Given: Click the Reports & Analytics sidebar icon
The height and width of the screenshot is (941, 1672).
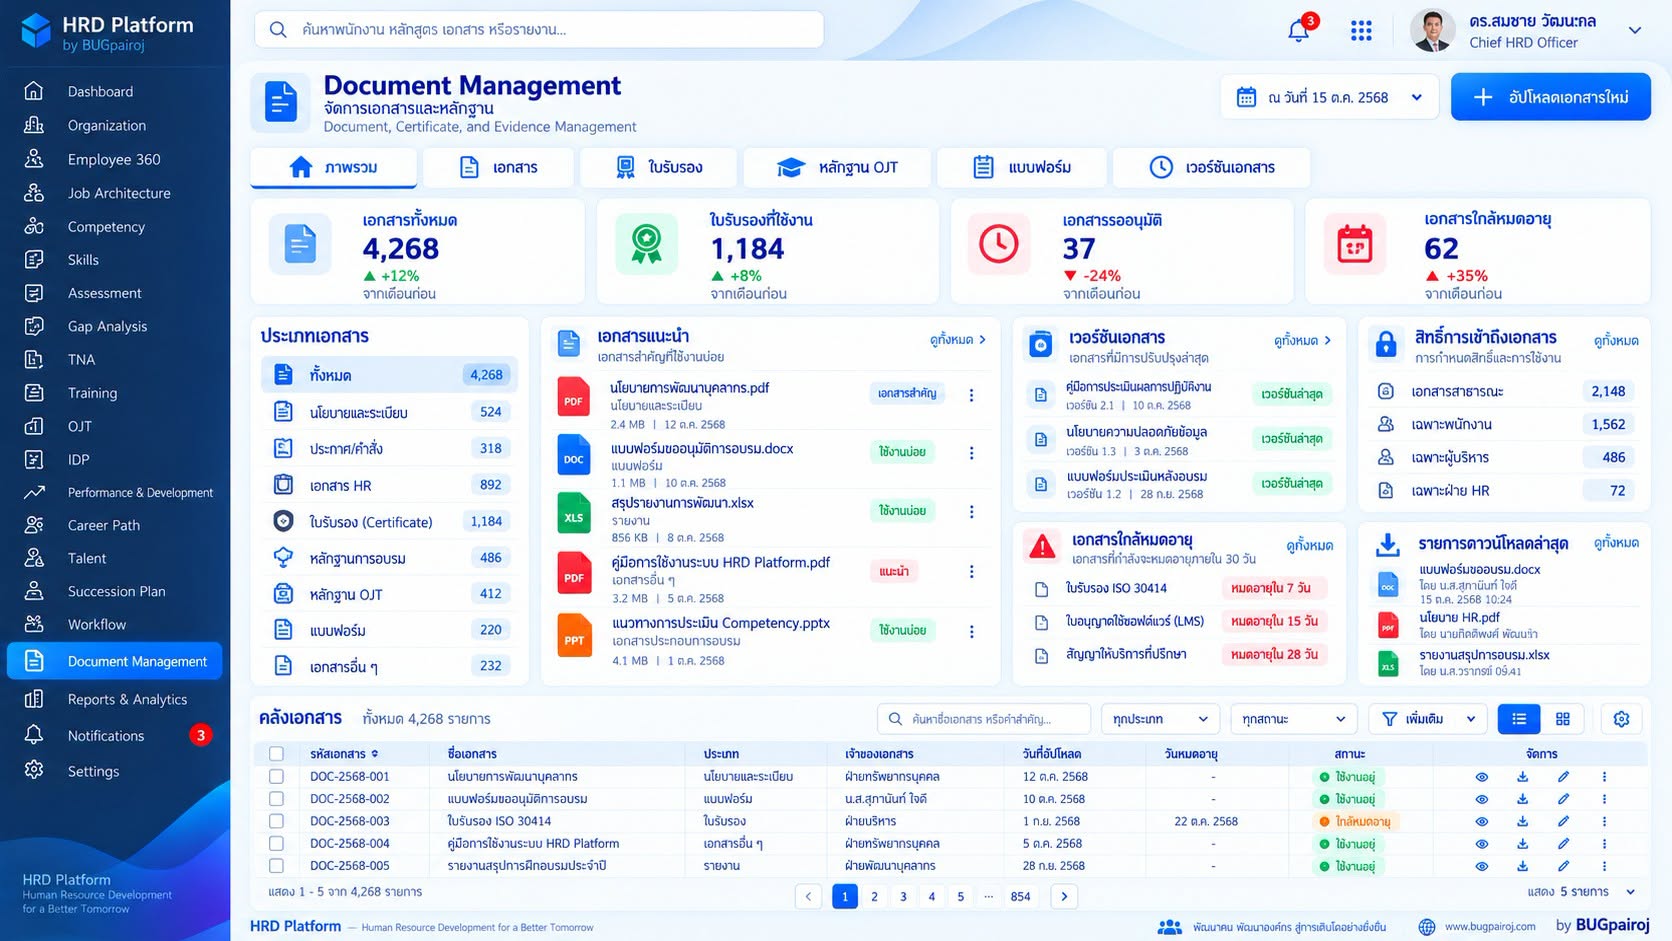Looking at the screenshot, I should 34,699.
